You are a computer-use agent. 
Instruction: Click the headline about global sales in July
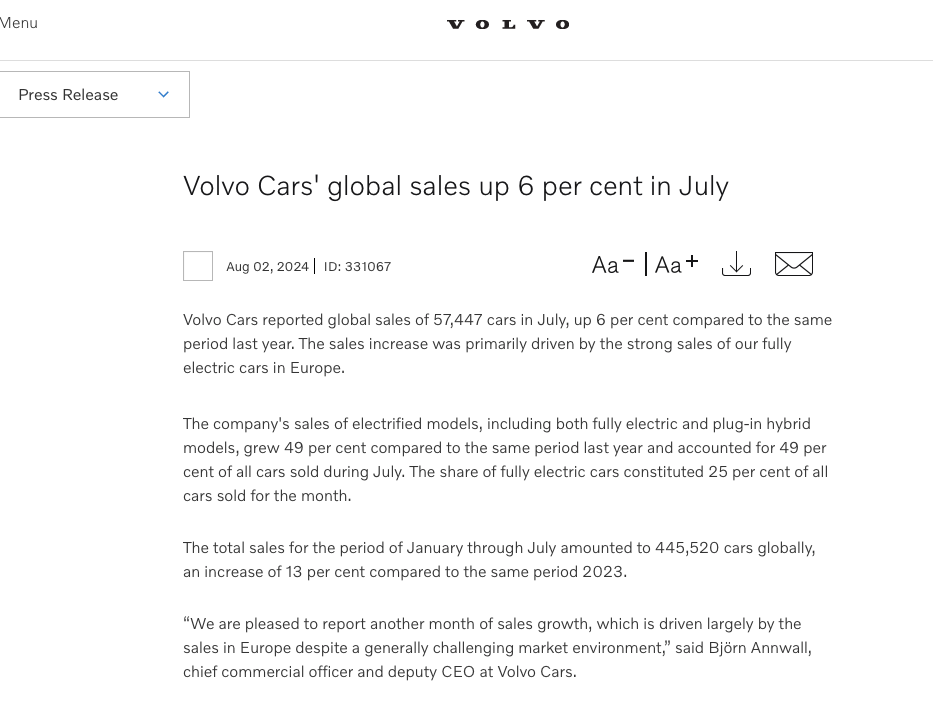456,186
